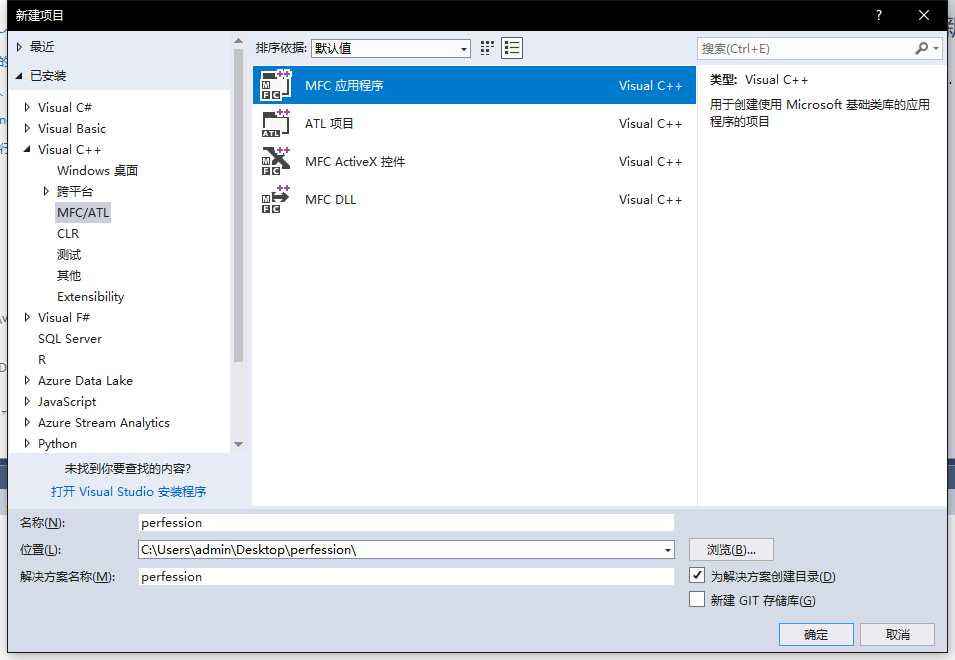Select the SQL Server category
Image resolution: width=955 pixels, height=660 pixels.
[x=69, y=339]
